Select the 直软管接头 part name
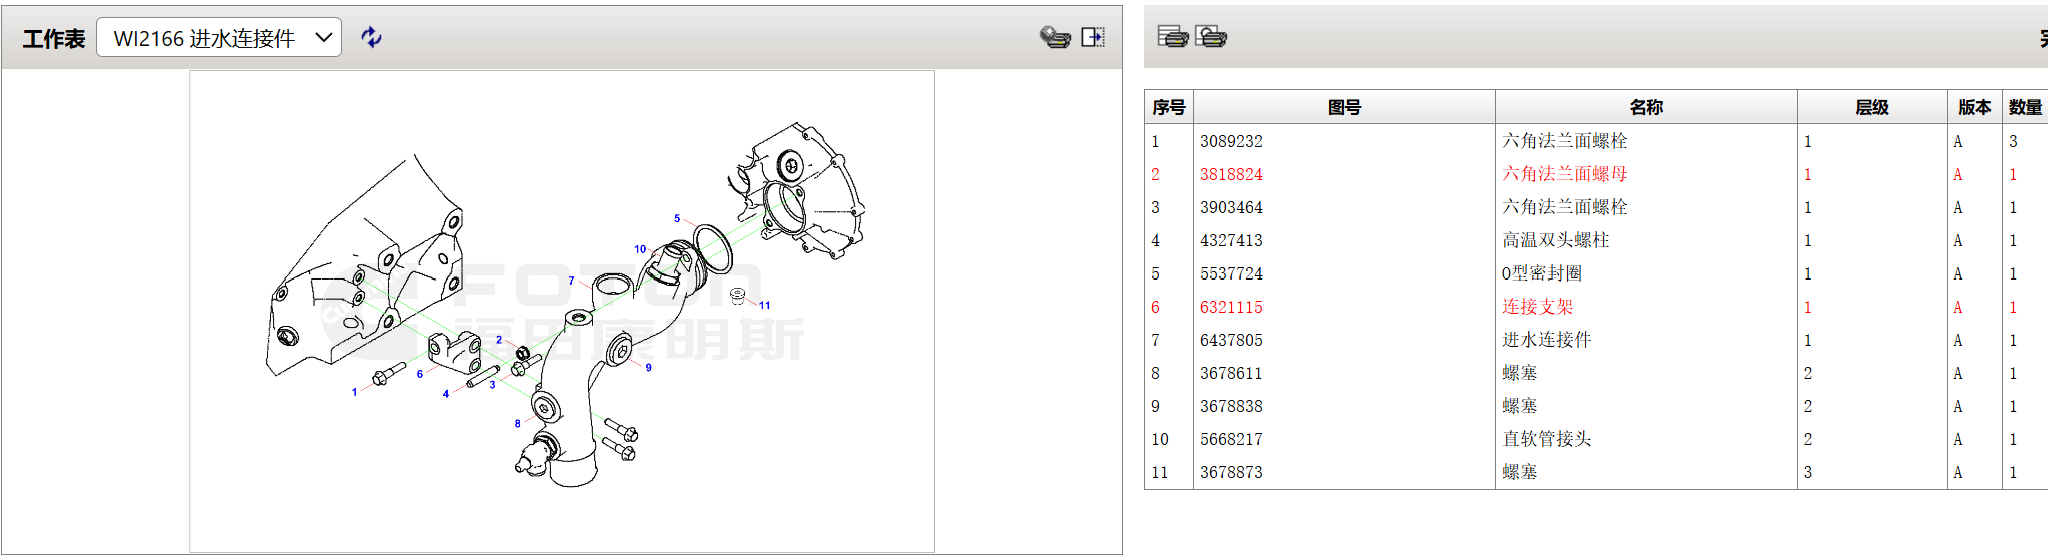The width and height of the screenshot is (2048, 556). tap(1546, 439)
